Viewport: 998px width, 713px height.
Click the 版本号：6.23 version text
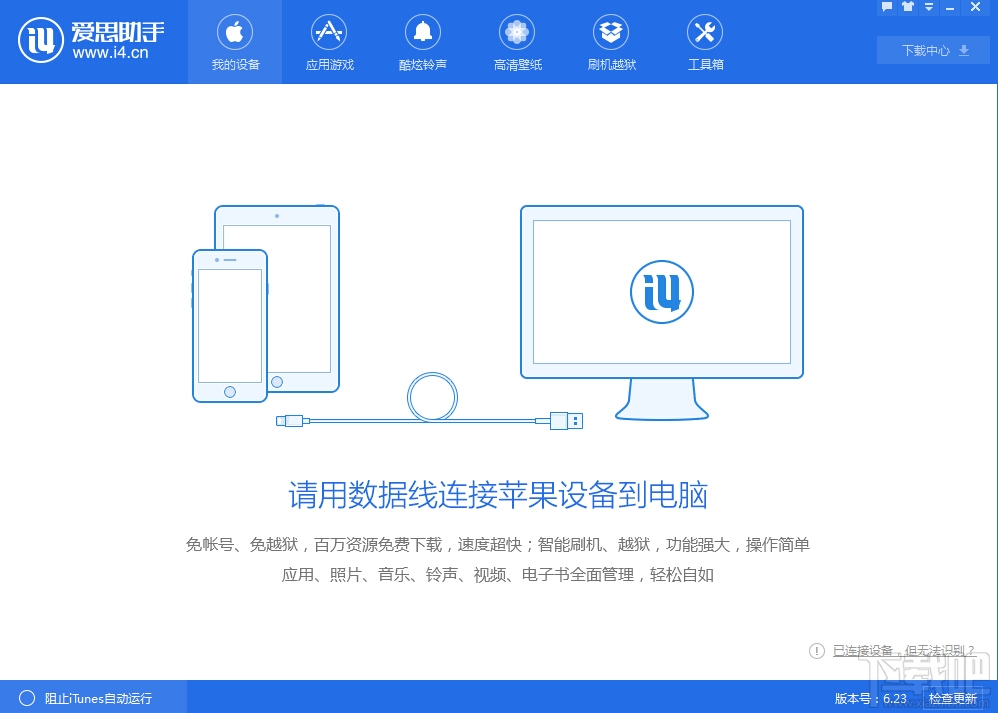click(871, 698)
